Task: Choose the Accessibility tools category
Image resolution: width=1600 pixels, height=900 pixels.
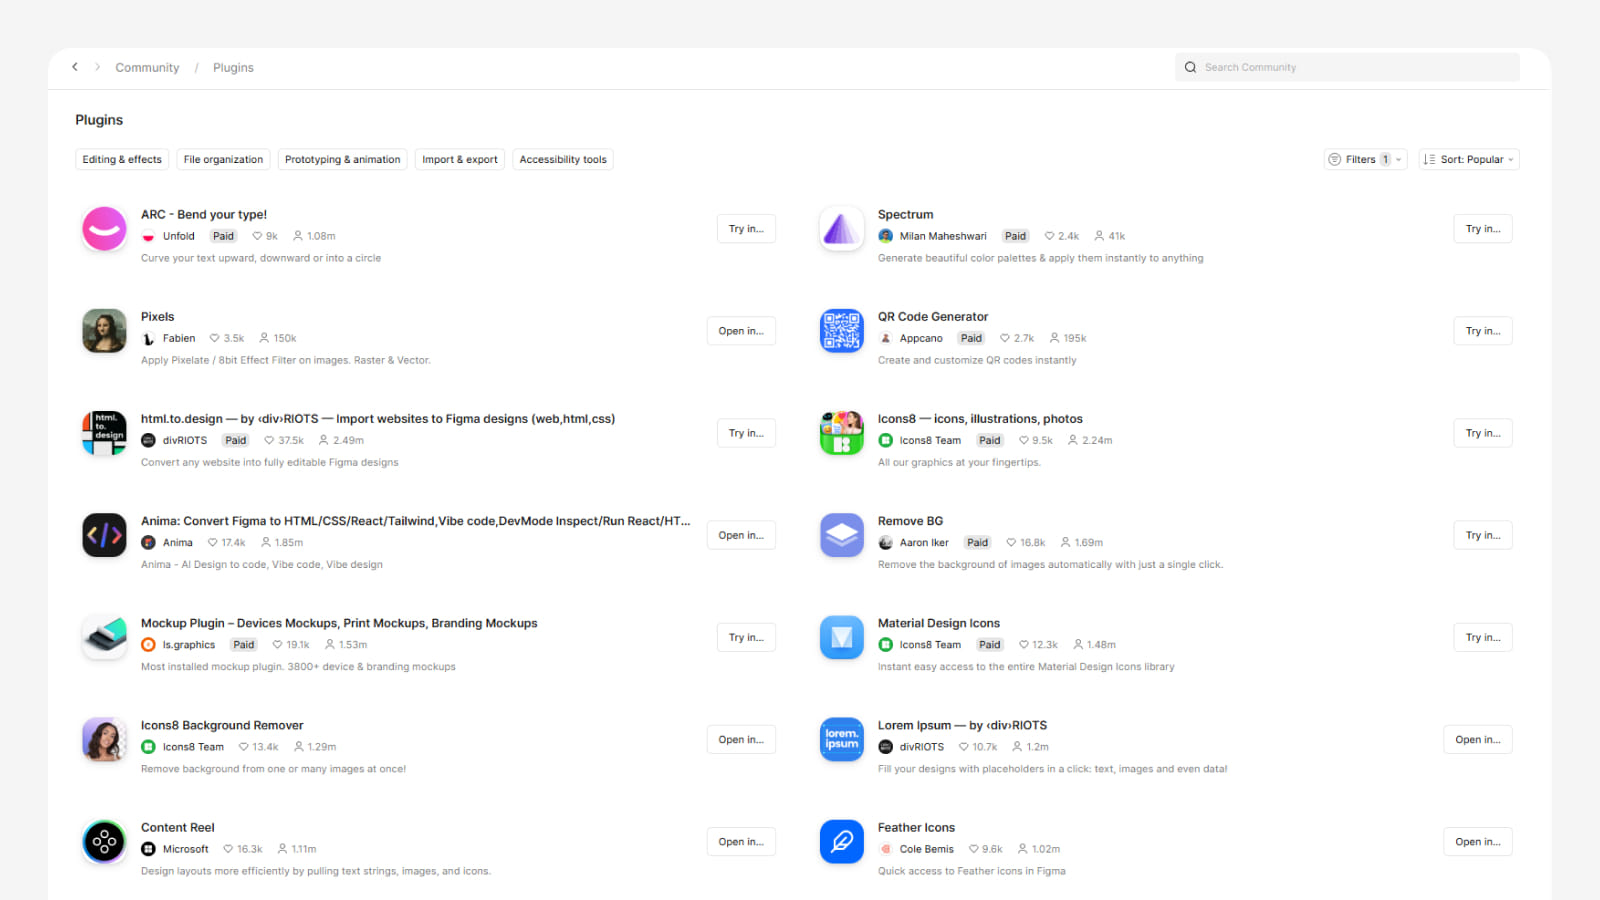Action: click(x=563, y=159)
